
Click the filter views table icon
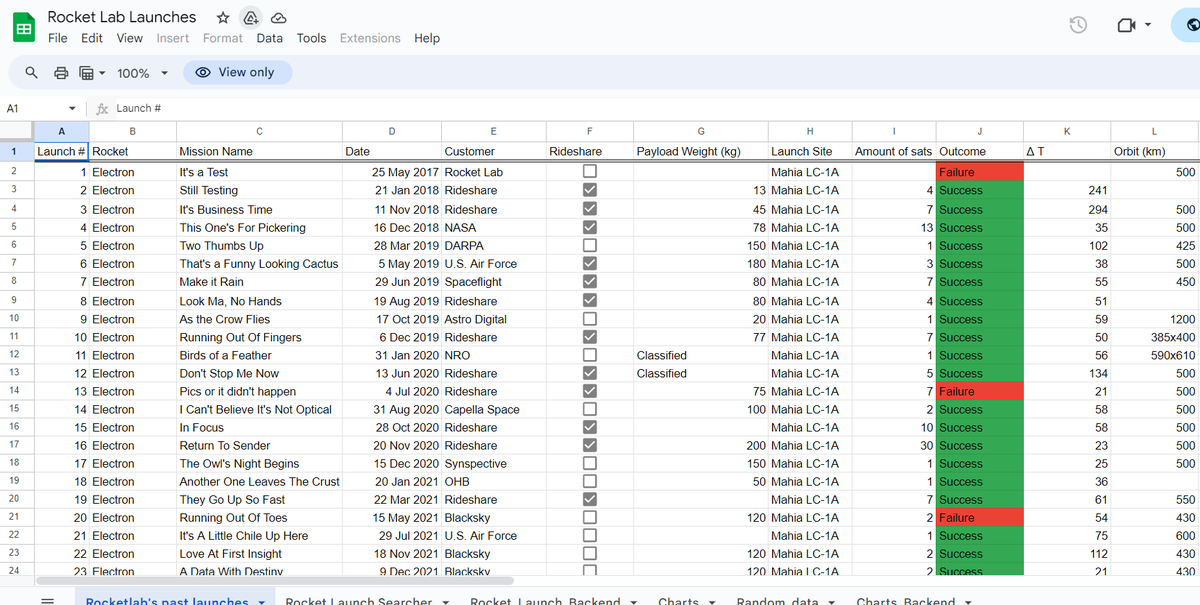[x=86, y=73]
